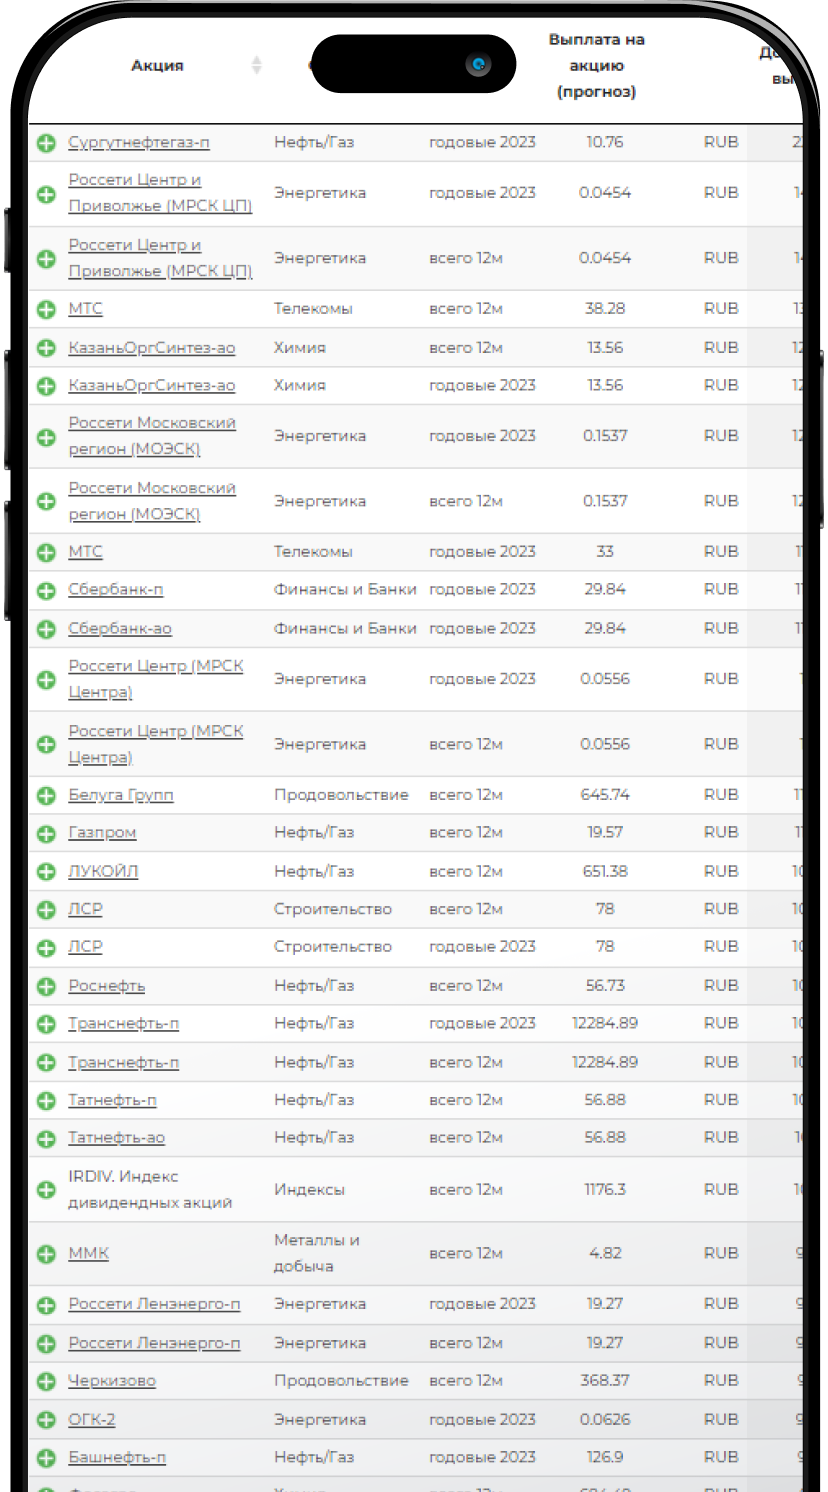
Task: Click the green plus icon beside Башнефть-п
Action: (46, 1458)
